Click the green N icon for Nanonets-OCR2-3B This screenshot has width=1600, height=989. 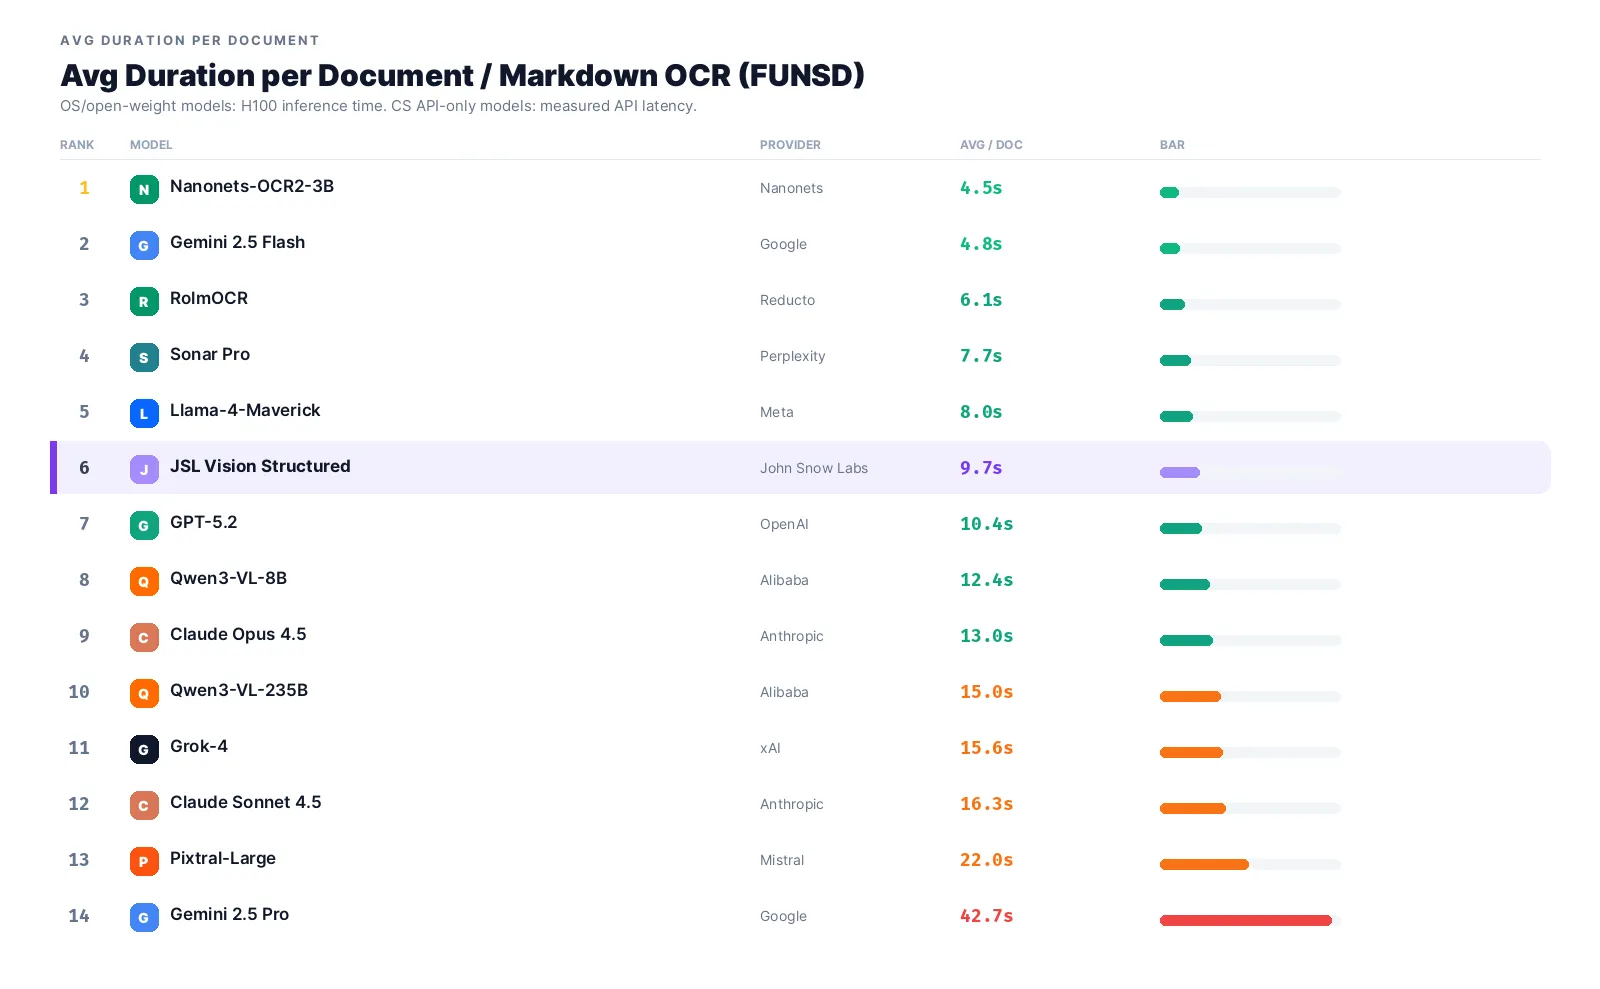point(144,189)
